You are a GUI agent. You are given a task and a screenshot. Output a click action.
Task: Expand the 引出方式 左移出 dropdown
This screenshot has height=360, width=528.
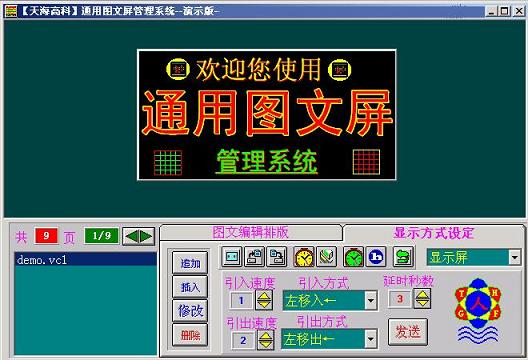(370, 339)
